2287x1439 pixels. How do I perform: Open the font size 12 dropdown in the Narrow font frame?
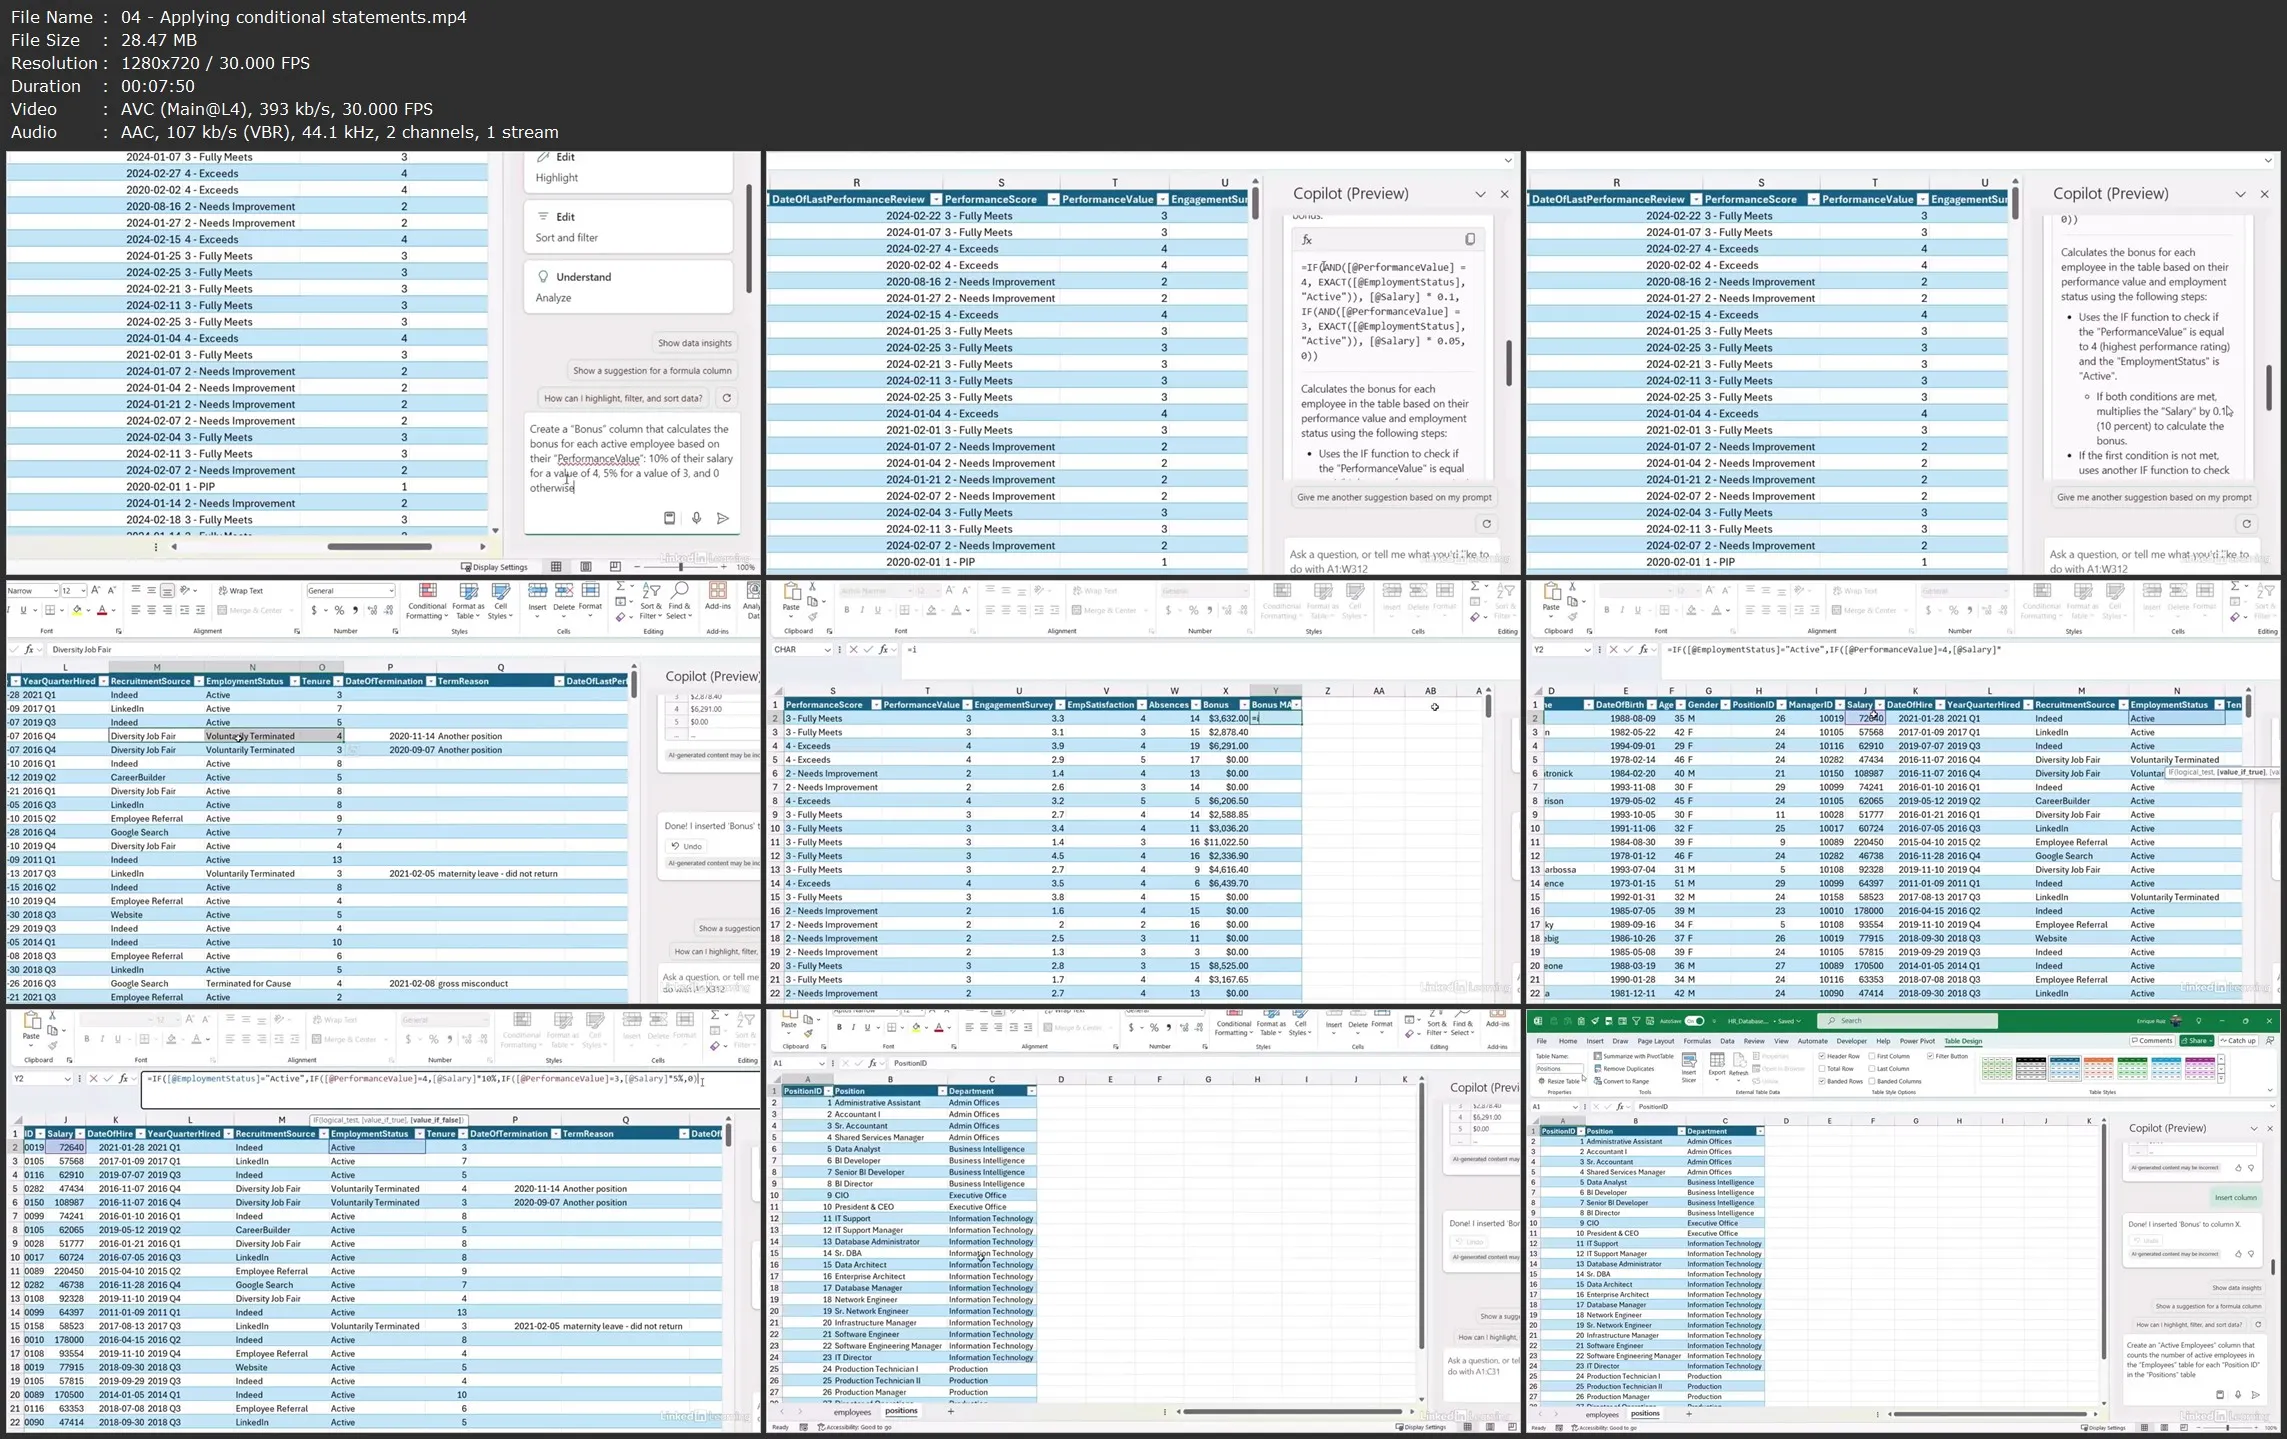pyautogui.click(x=81, y=591)
